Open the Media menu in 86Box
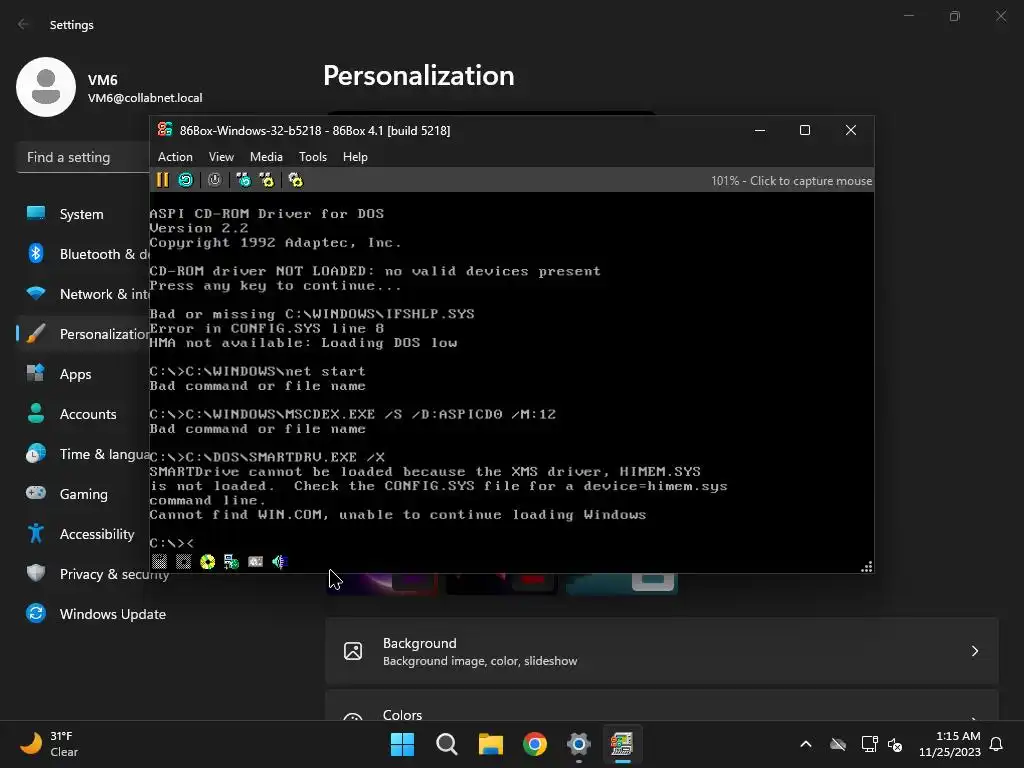 [266, 157]
